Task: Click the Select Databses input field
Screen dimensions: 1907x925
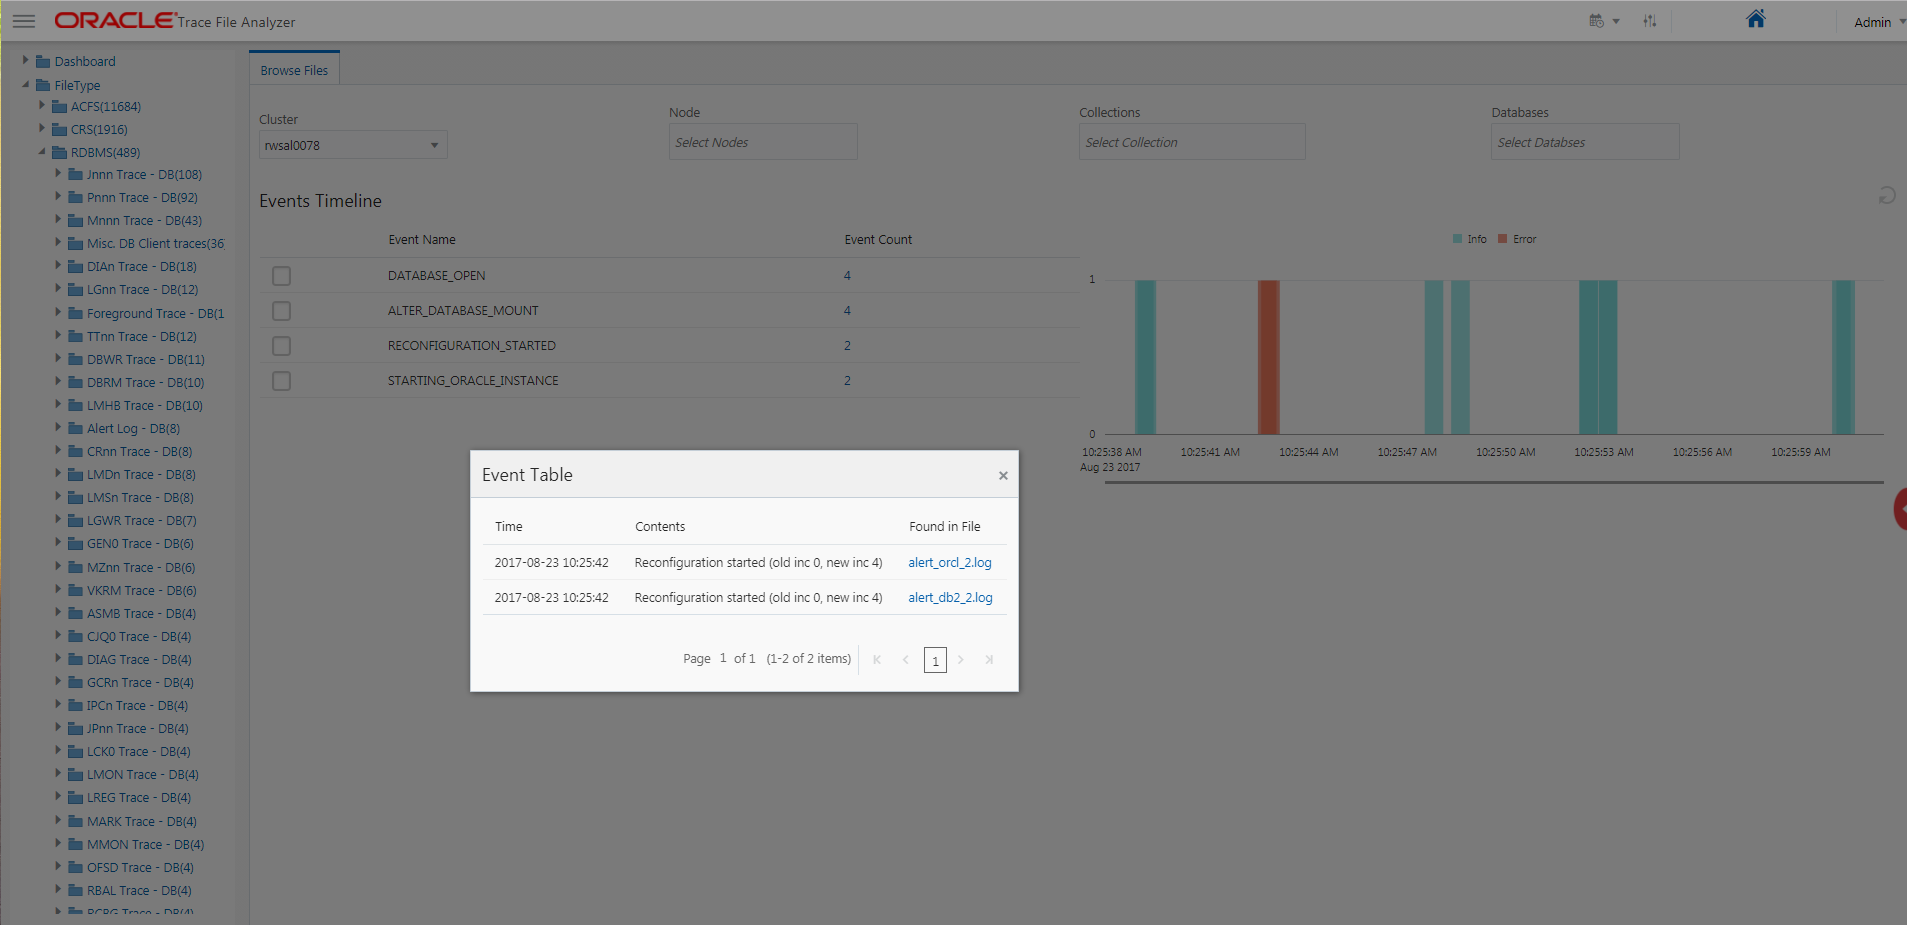Action: (x=1585, y=142)
